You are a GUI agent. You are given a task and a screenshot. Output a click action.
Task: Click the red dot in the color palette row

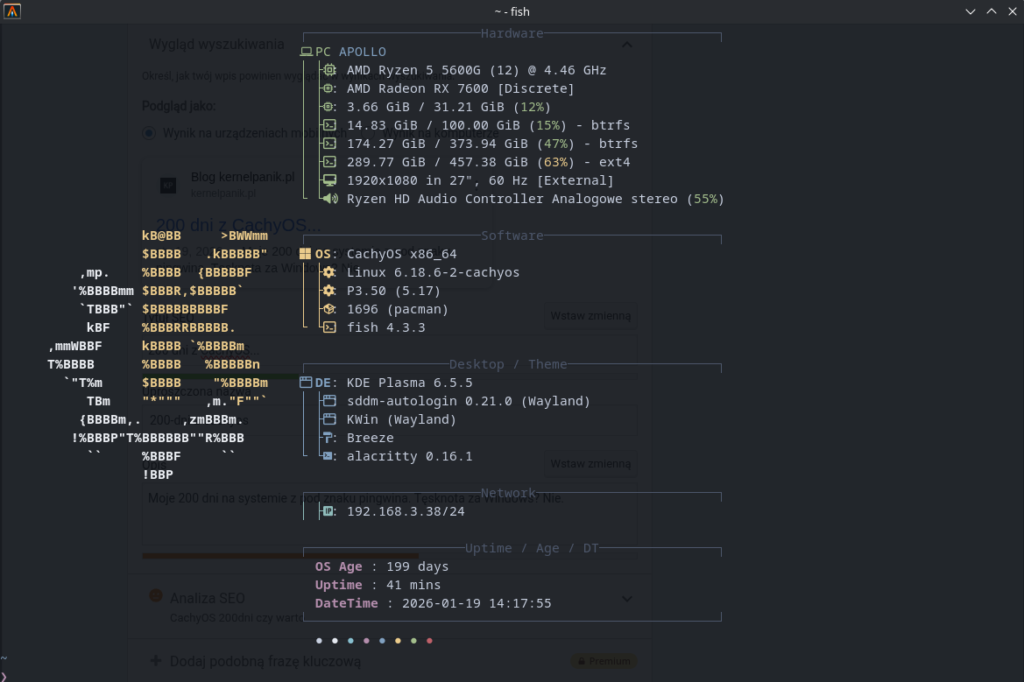tap(429, 640)
